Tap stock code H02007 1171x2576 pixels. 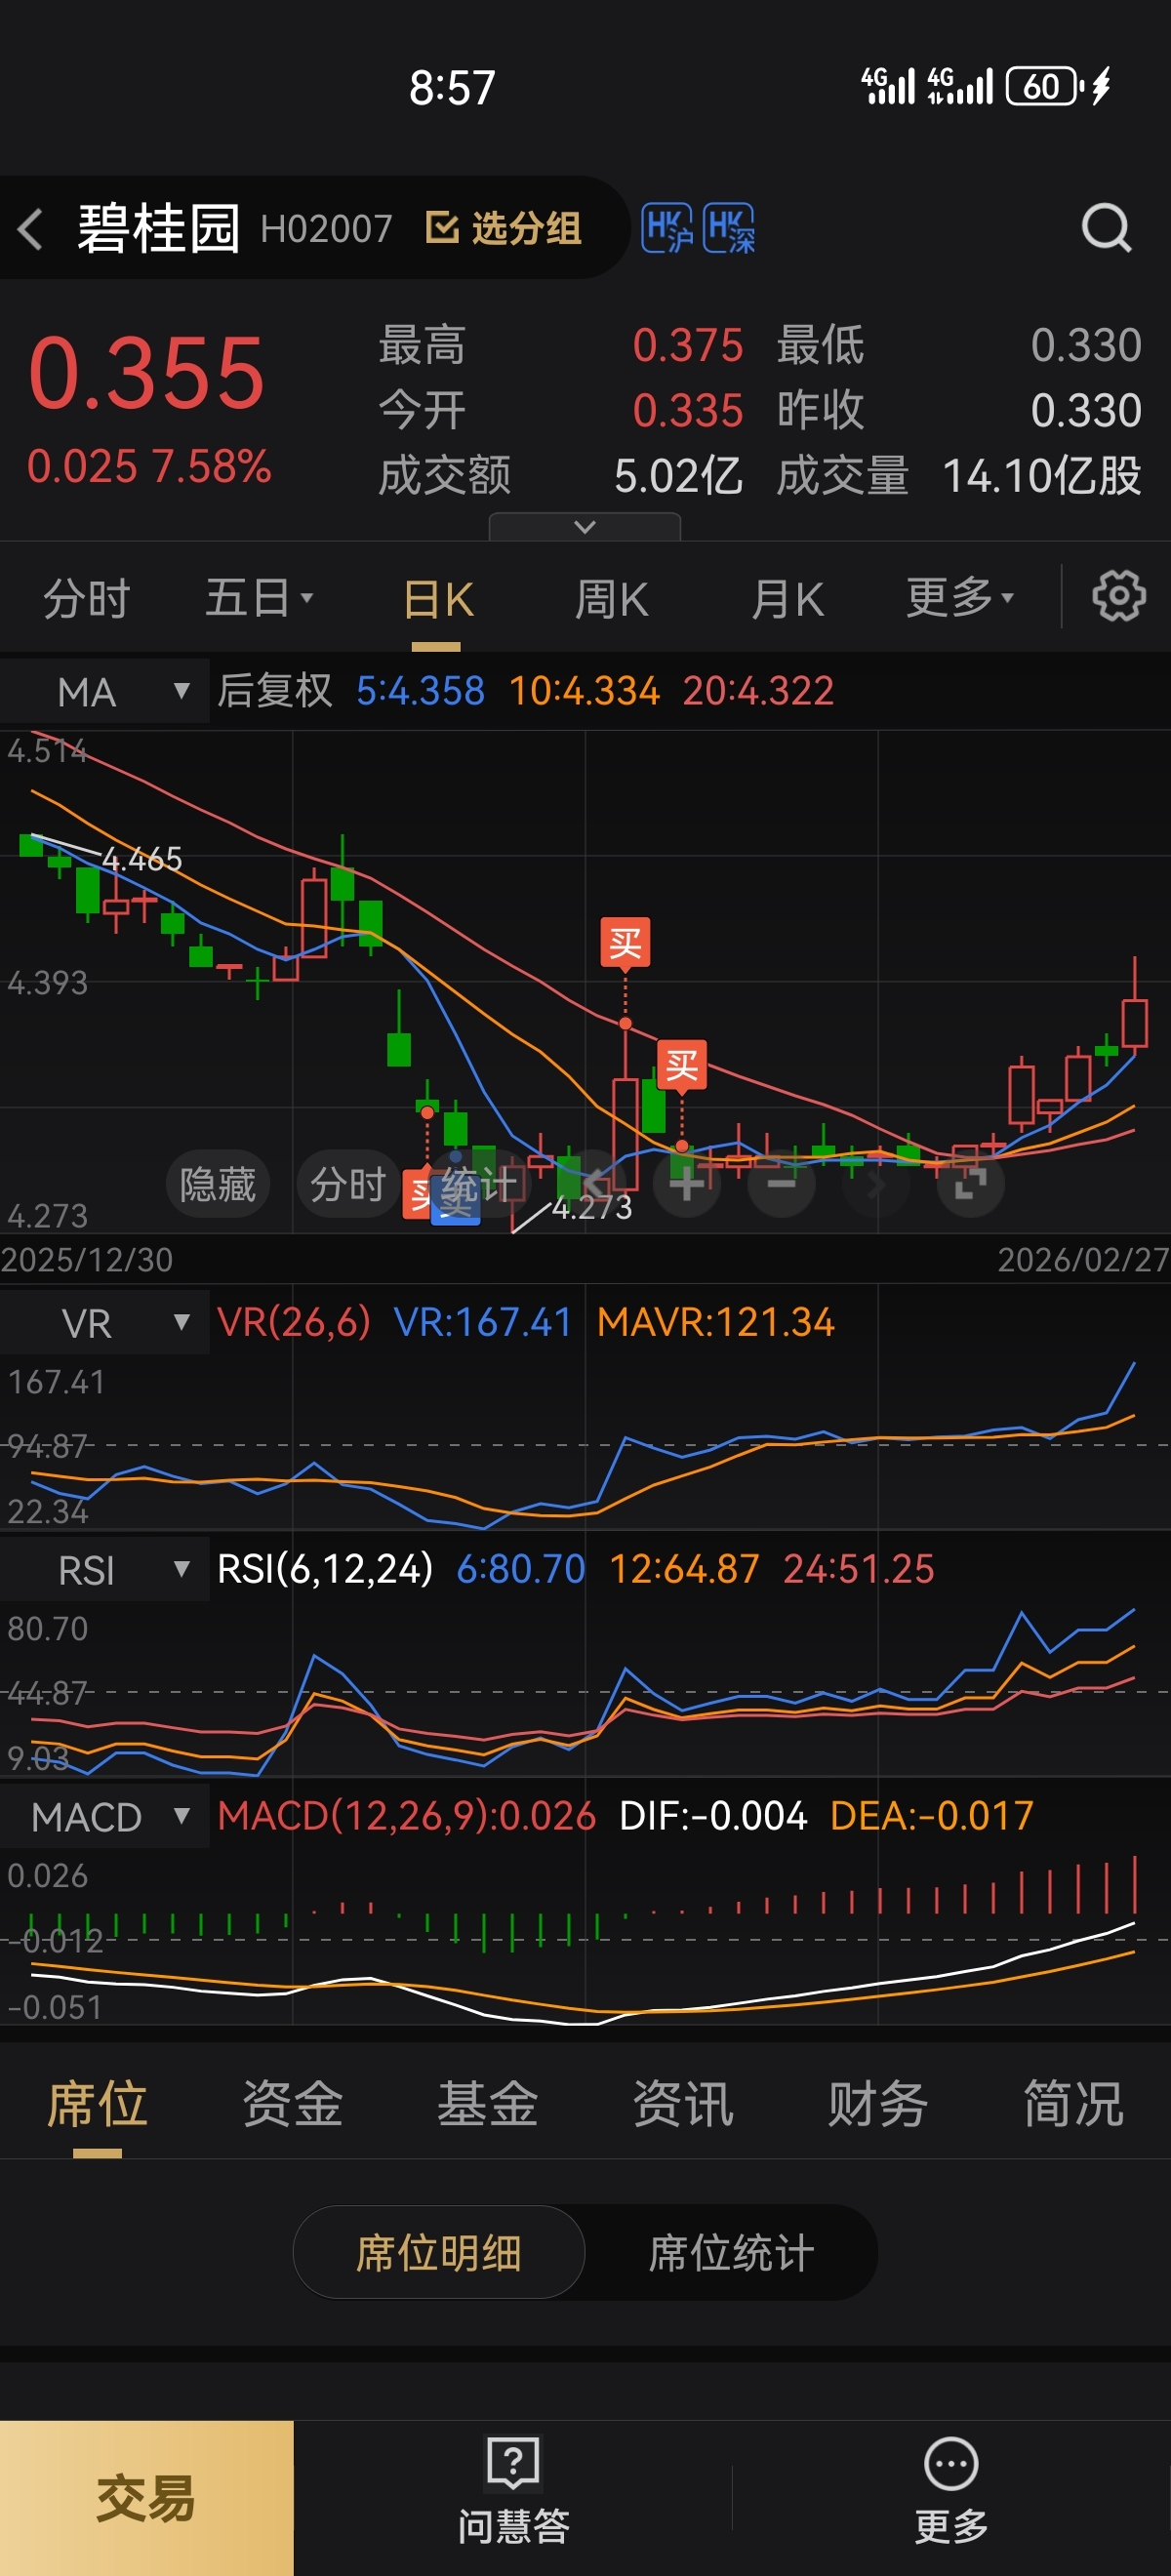326,229
